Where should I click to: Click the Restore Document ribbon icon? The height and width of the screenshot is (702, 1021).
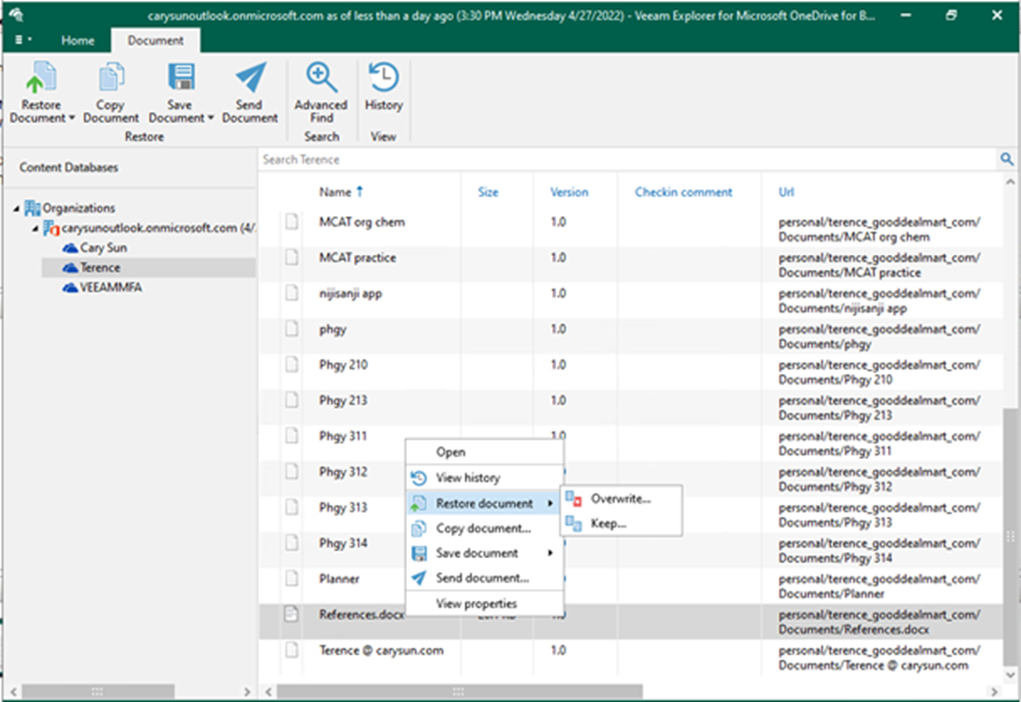click(41, 77)
